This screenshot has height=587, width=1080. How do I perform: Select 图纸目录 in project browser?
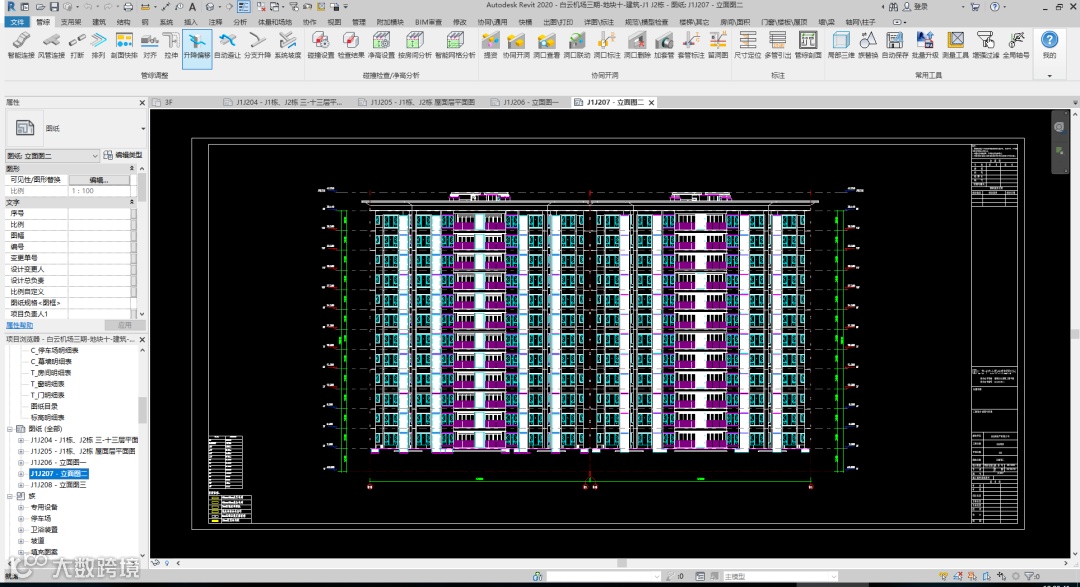(x=44, y=406)
